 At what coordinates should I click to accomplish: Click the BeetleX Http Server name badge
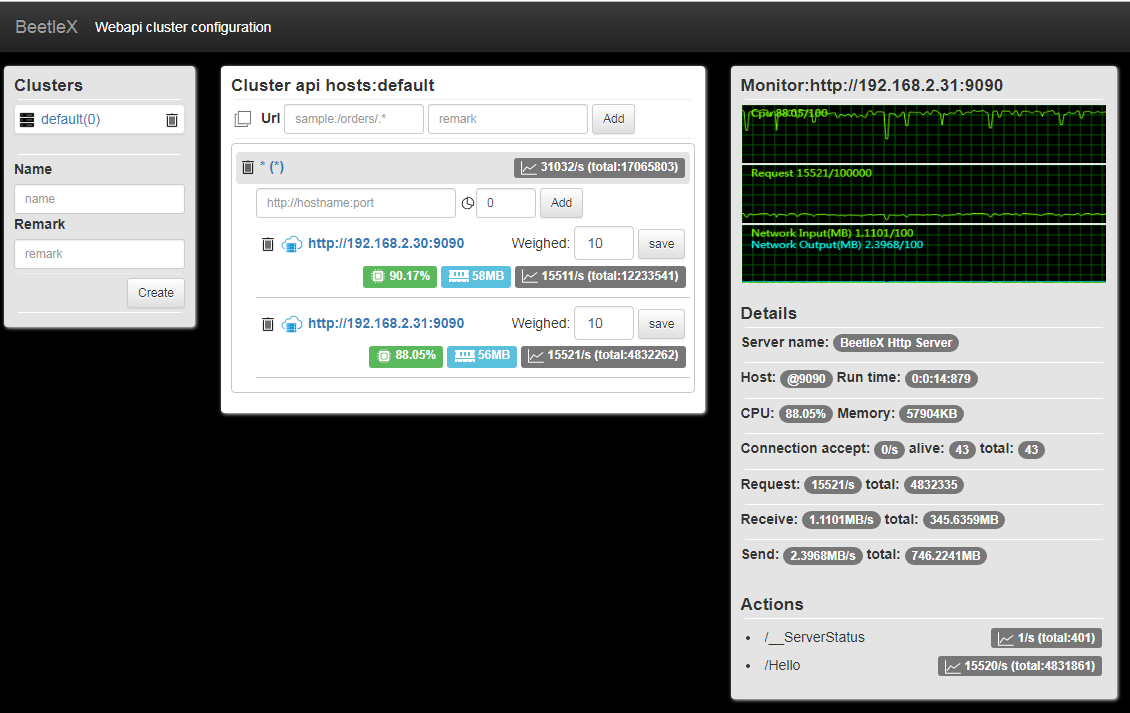pyautogui.click(x=896, y=343)
